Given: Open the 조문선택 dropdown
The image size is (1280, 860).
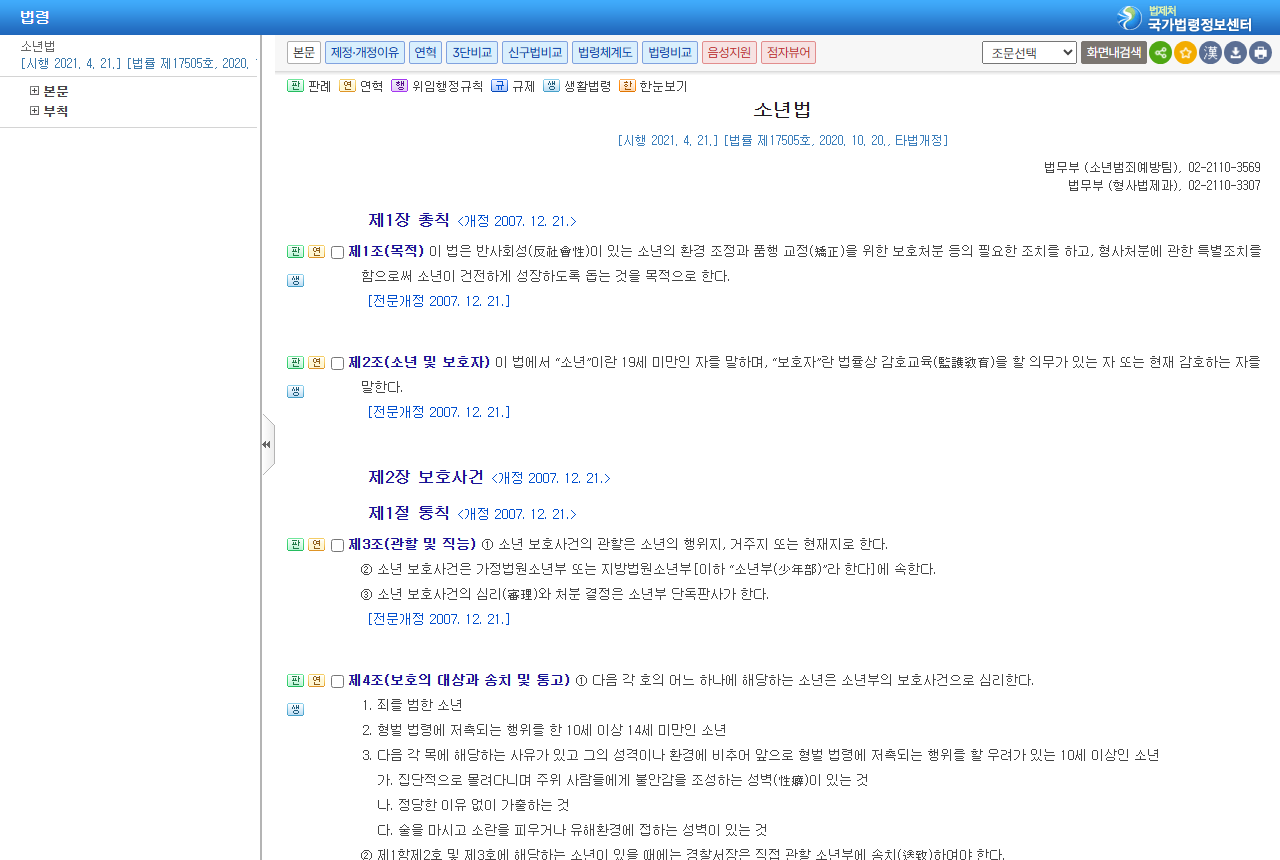Looking at the screenshot, I should click(x=1029, y=52).
